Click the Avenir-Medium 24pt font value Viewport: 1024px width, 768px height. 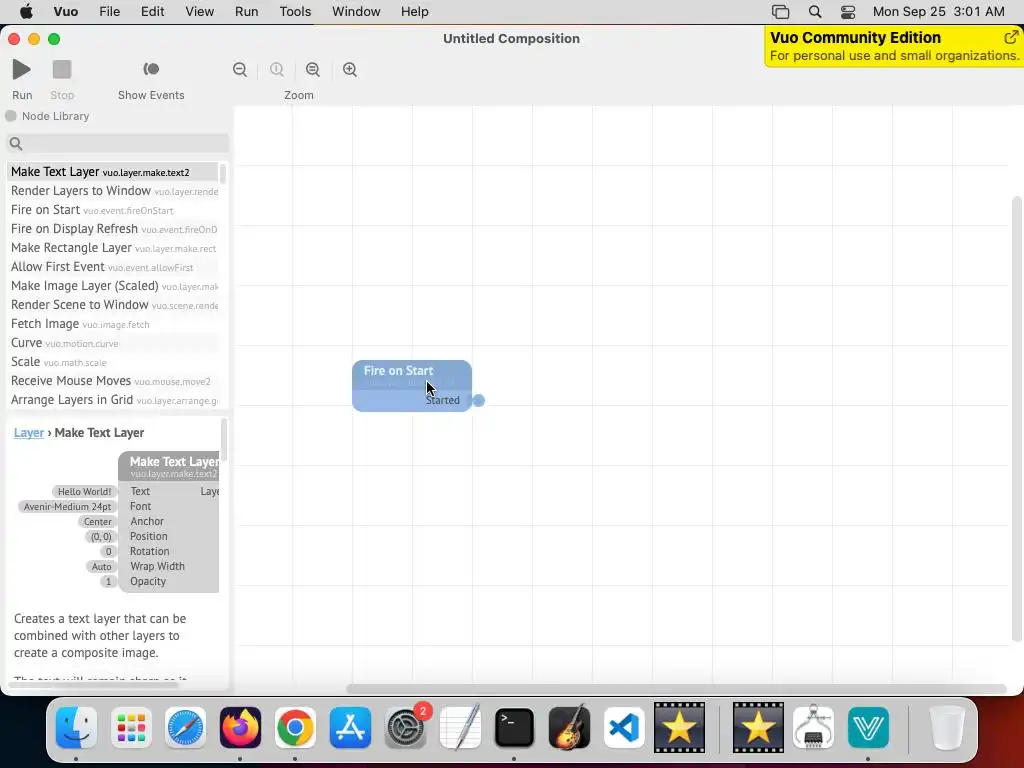(67, 506)
